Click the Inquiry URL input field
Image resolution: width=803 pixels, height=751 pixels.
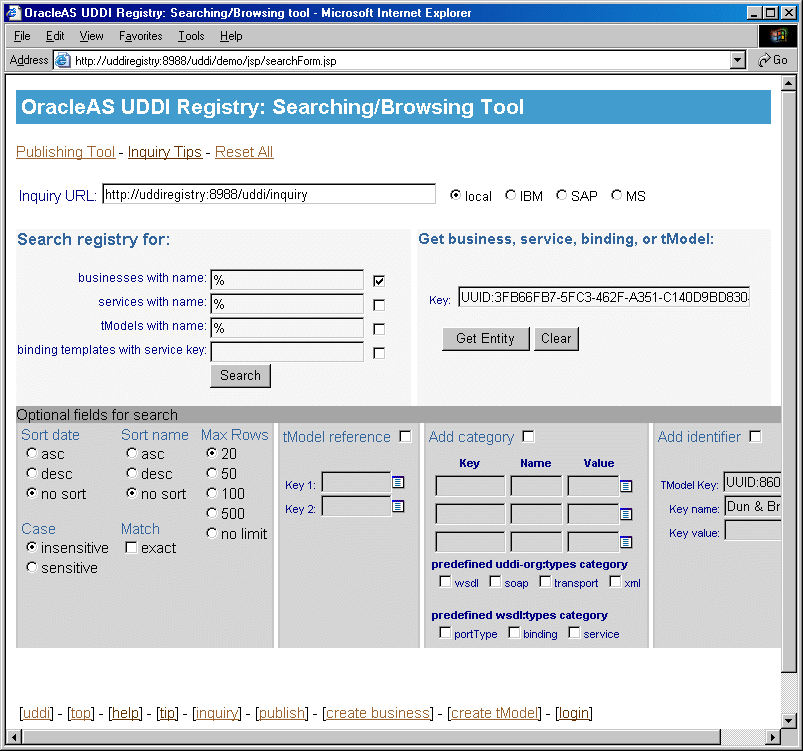(269, 194)
